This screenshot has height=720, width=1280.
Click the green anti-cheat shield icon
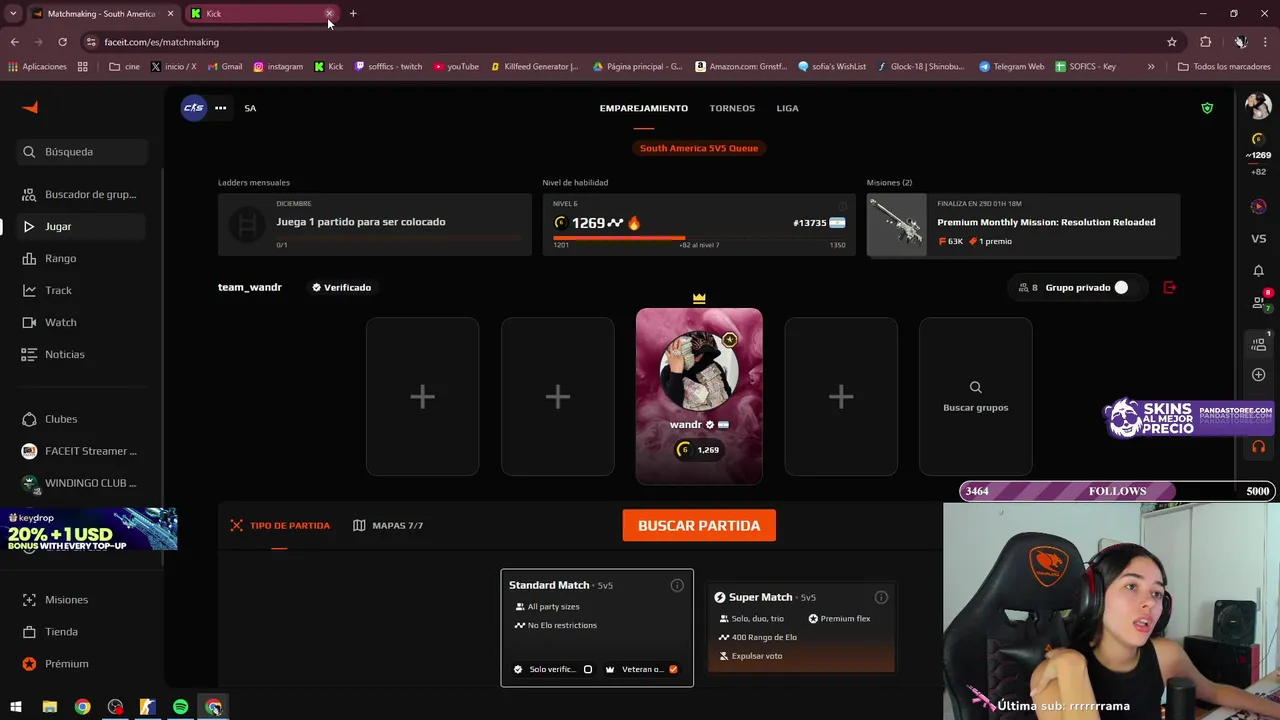pyautogui.click(x=1207, y=108)
